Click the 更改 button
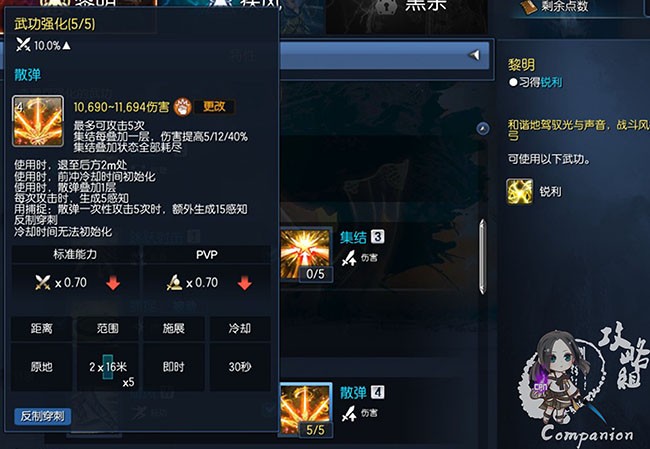 (214, 107)
